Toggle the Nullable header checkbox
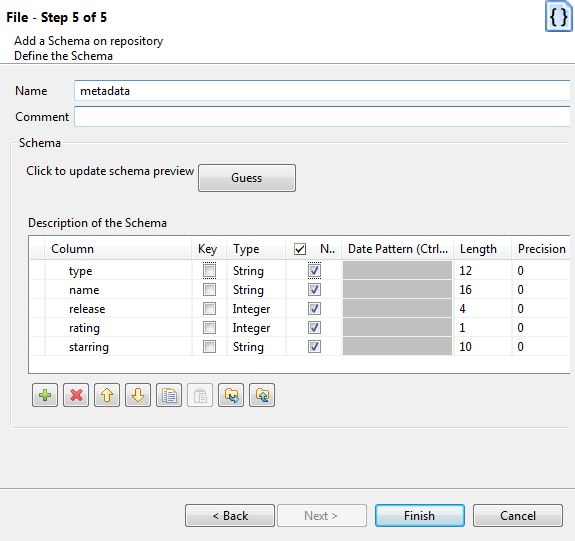Viewport: 575px width, 541px height. pyautogui.click(x=300, y=249)
